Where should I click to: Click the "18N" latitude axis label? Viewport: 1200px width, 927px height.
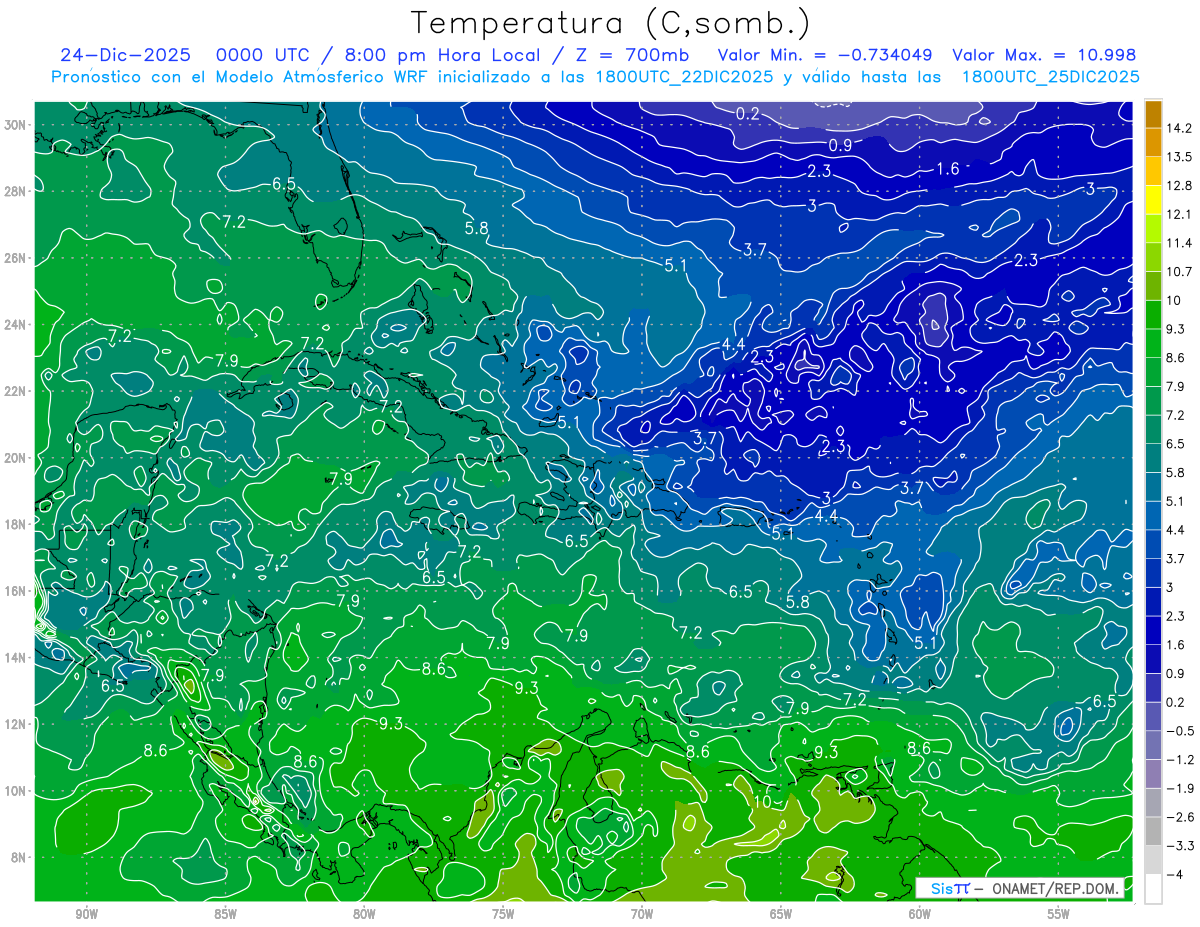point(17,524)
